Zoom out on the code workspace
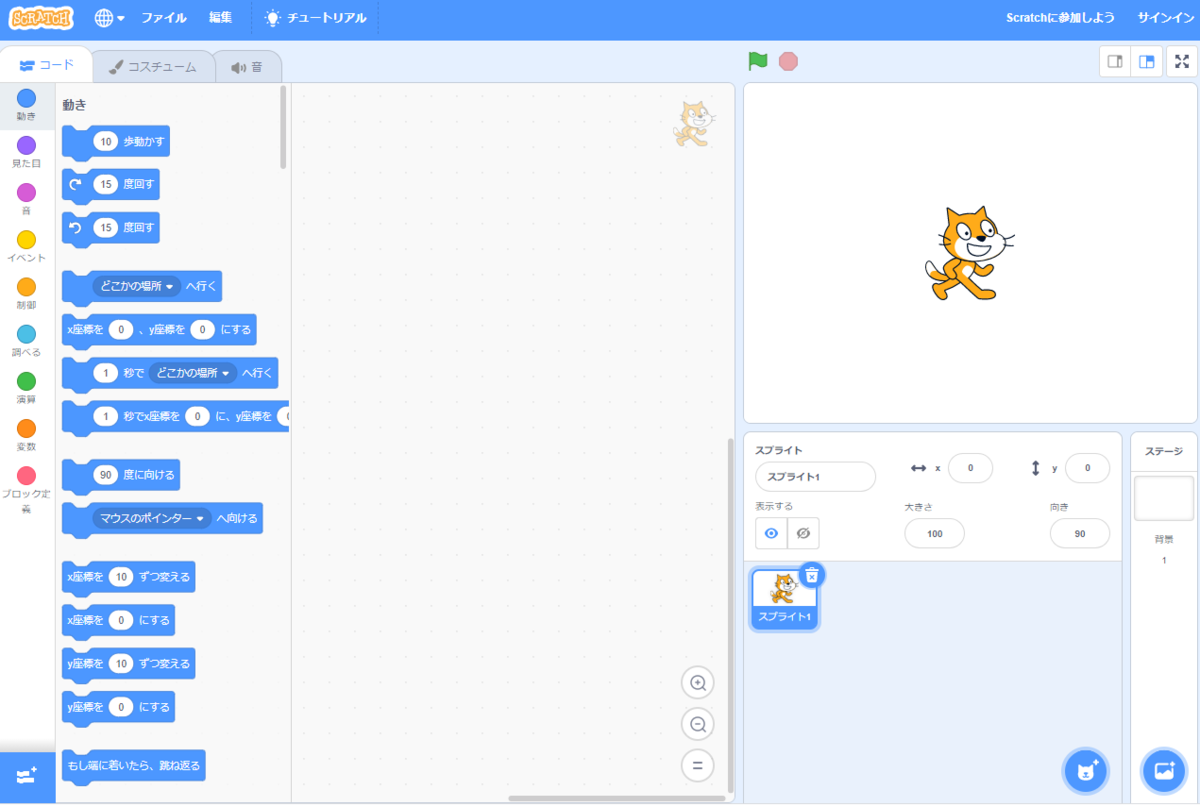Image resolution: width=1200 pixels, height=807 pixels. point(698,724)
